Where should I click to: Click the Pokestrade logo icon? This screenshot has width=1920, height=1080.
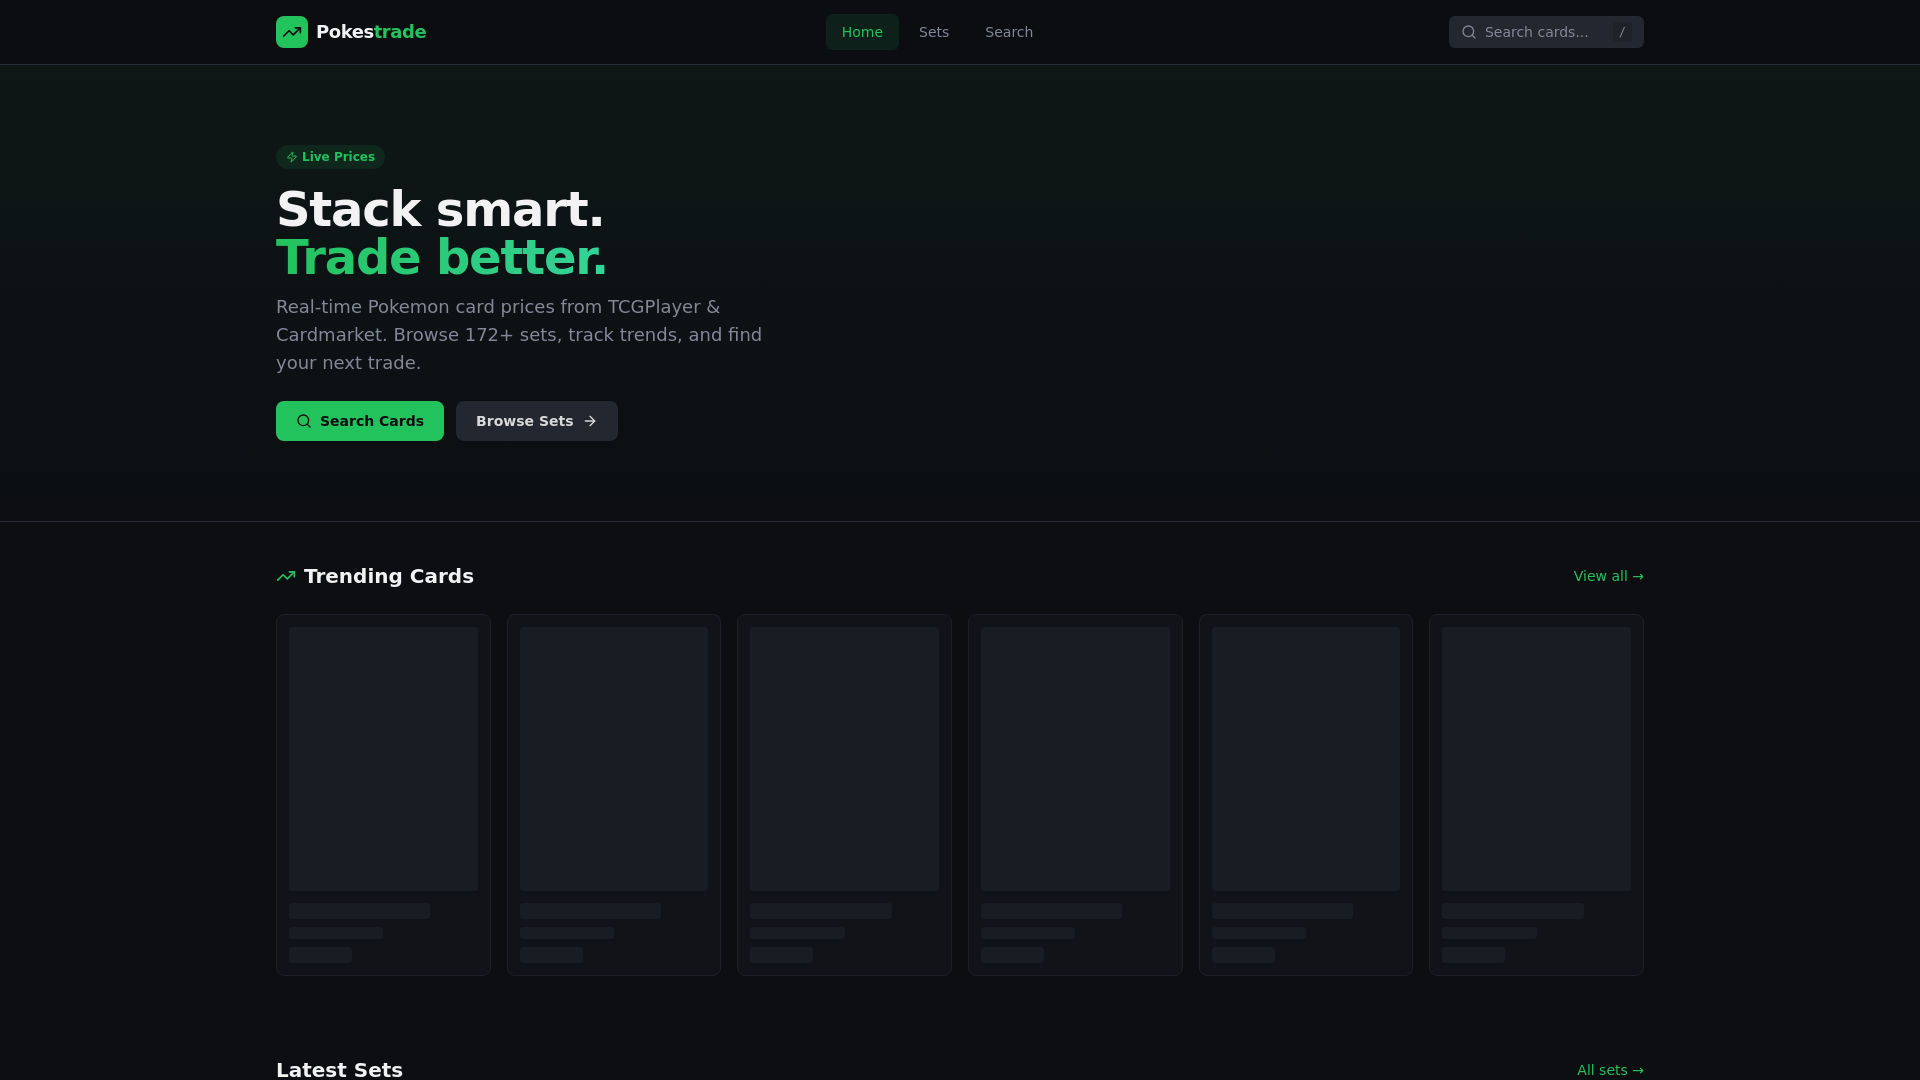click(x=292, y=32)
